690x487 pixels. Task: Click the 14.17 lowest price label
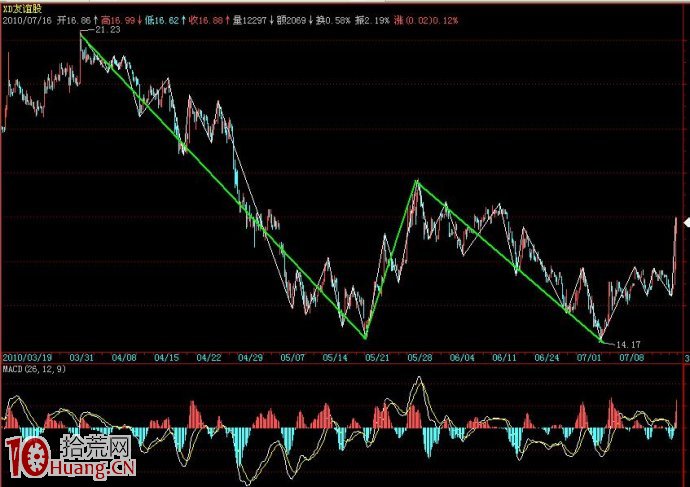coord(628,344)
